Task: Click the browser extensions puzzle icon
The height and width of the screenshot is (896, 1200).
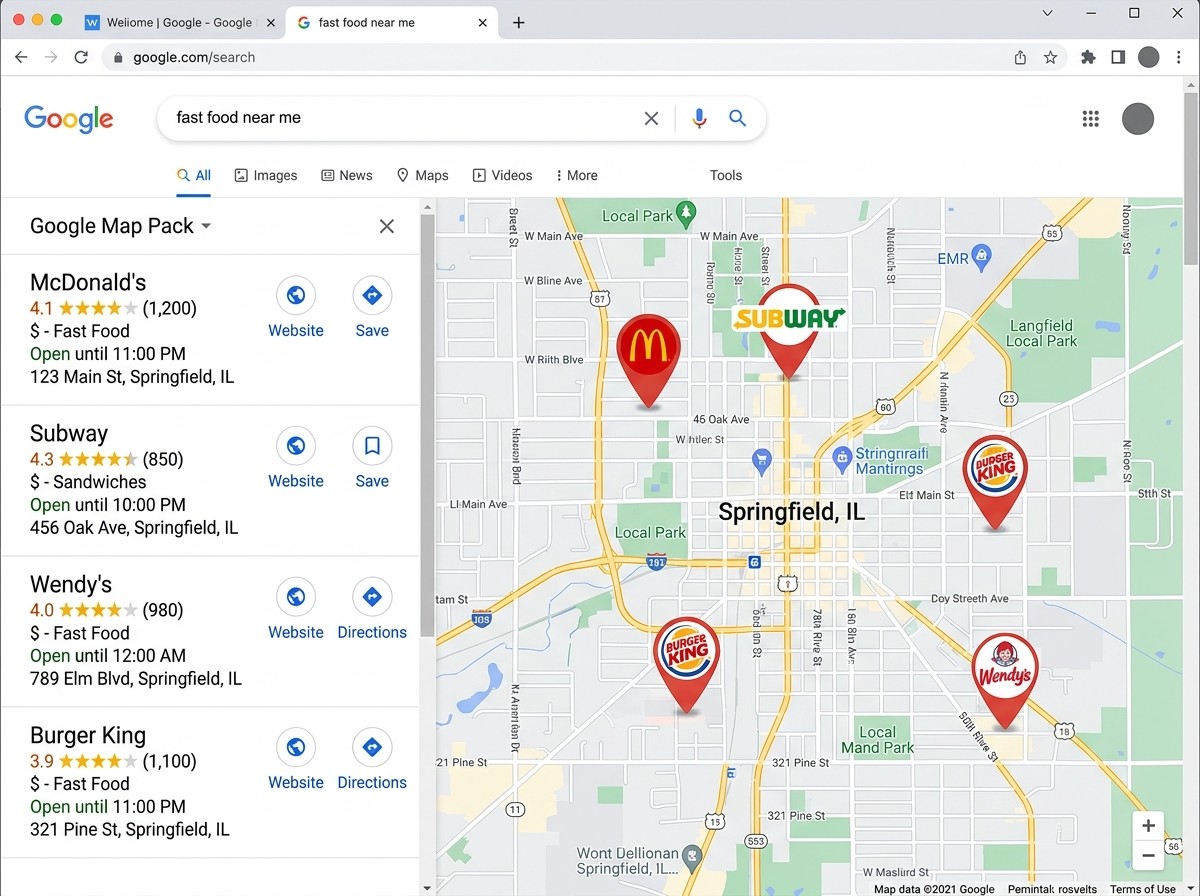Action: (x=1087, y=57)
